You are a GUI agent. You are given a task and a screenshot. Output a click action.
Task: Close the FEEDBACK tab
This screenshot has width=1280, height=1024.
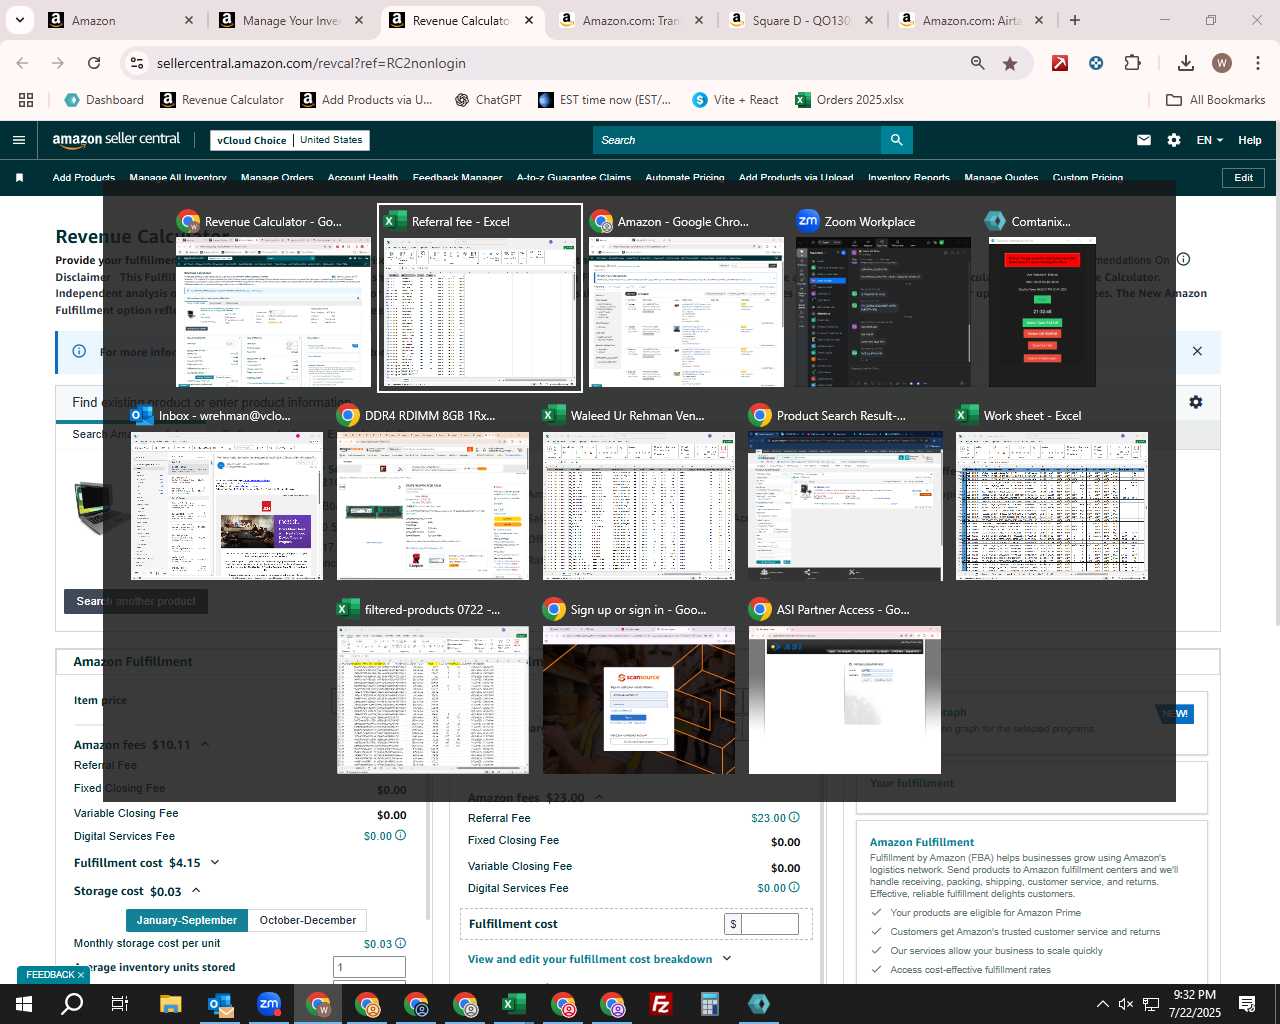81,975
